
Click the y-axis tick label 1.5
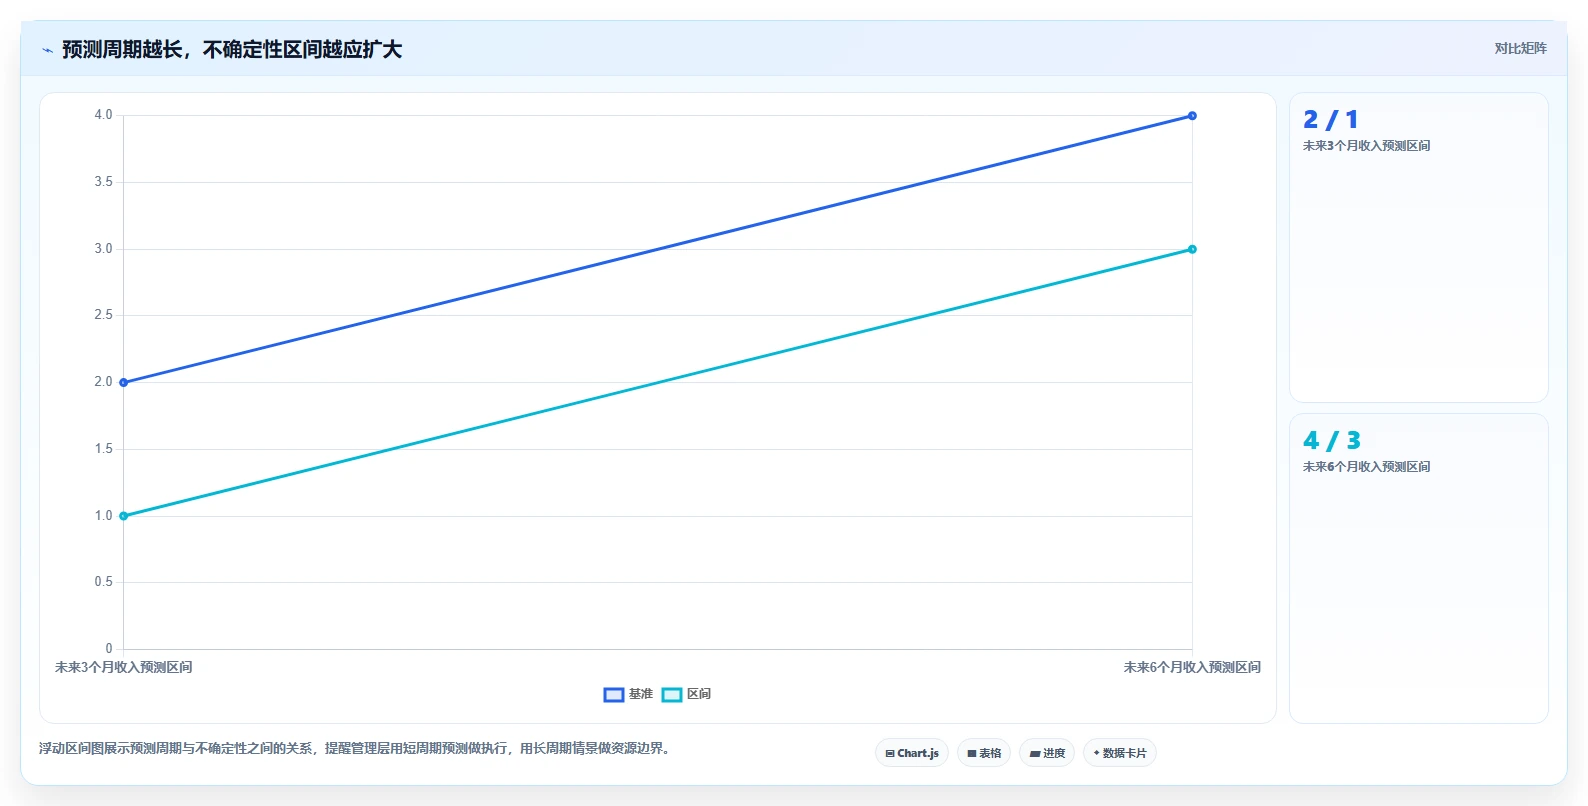[x=103, y=449]
